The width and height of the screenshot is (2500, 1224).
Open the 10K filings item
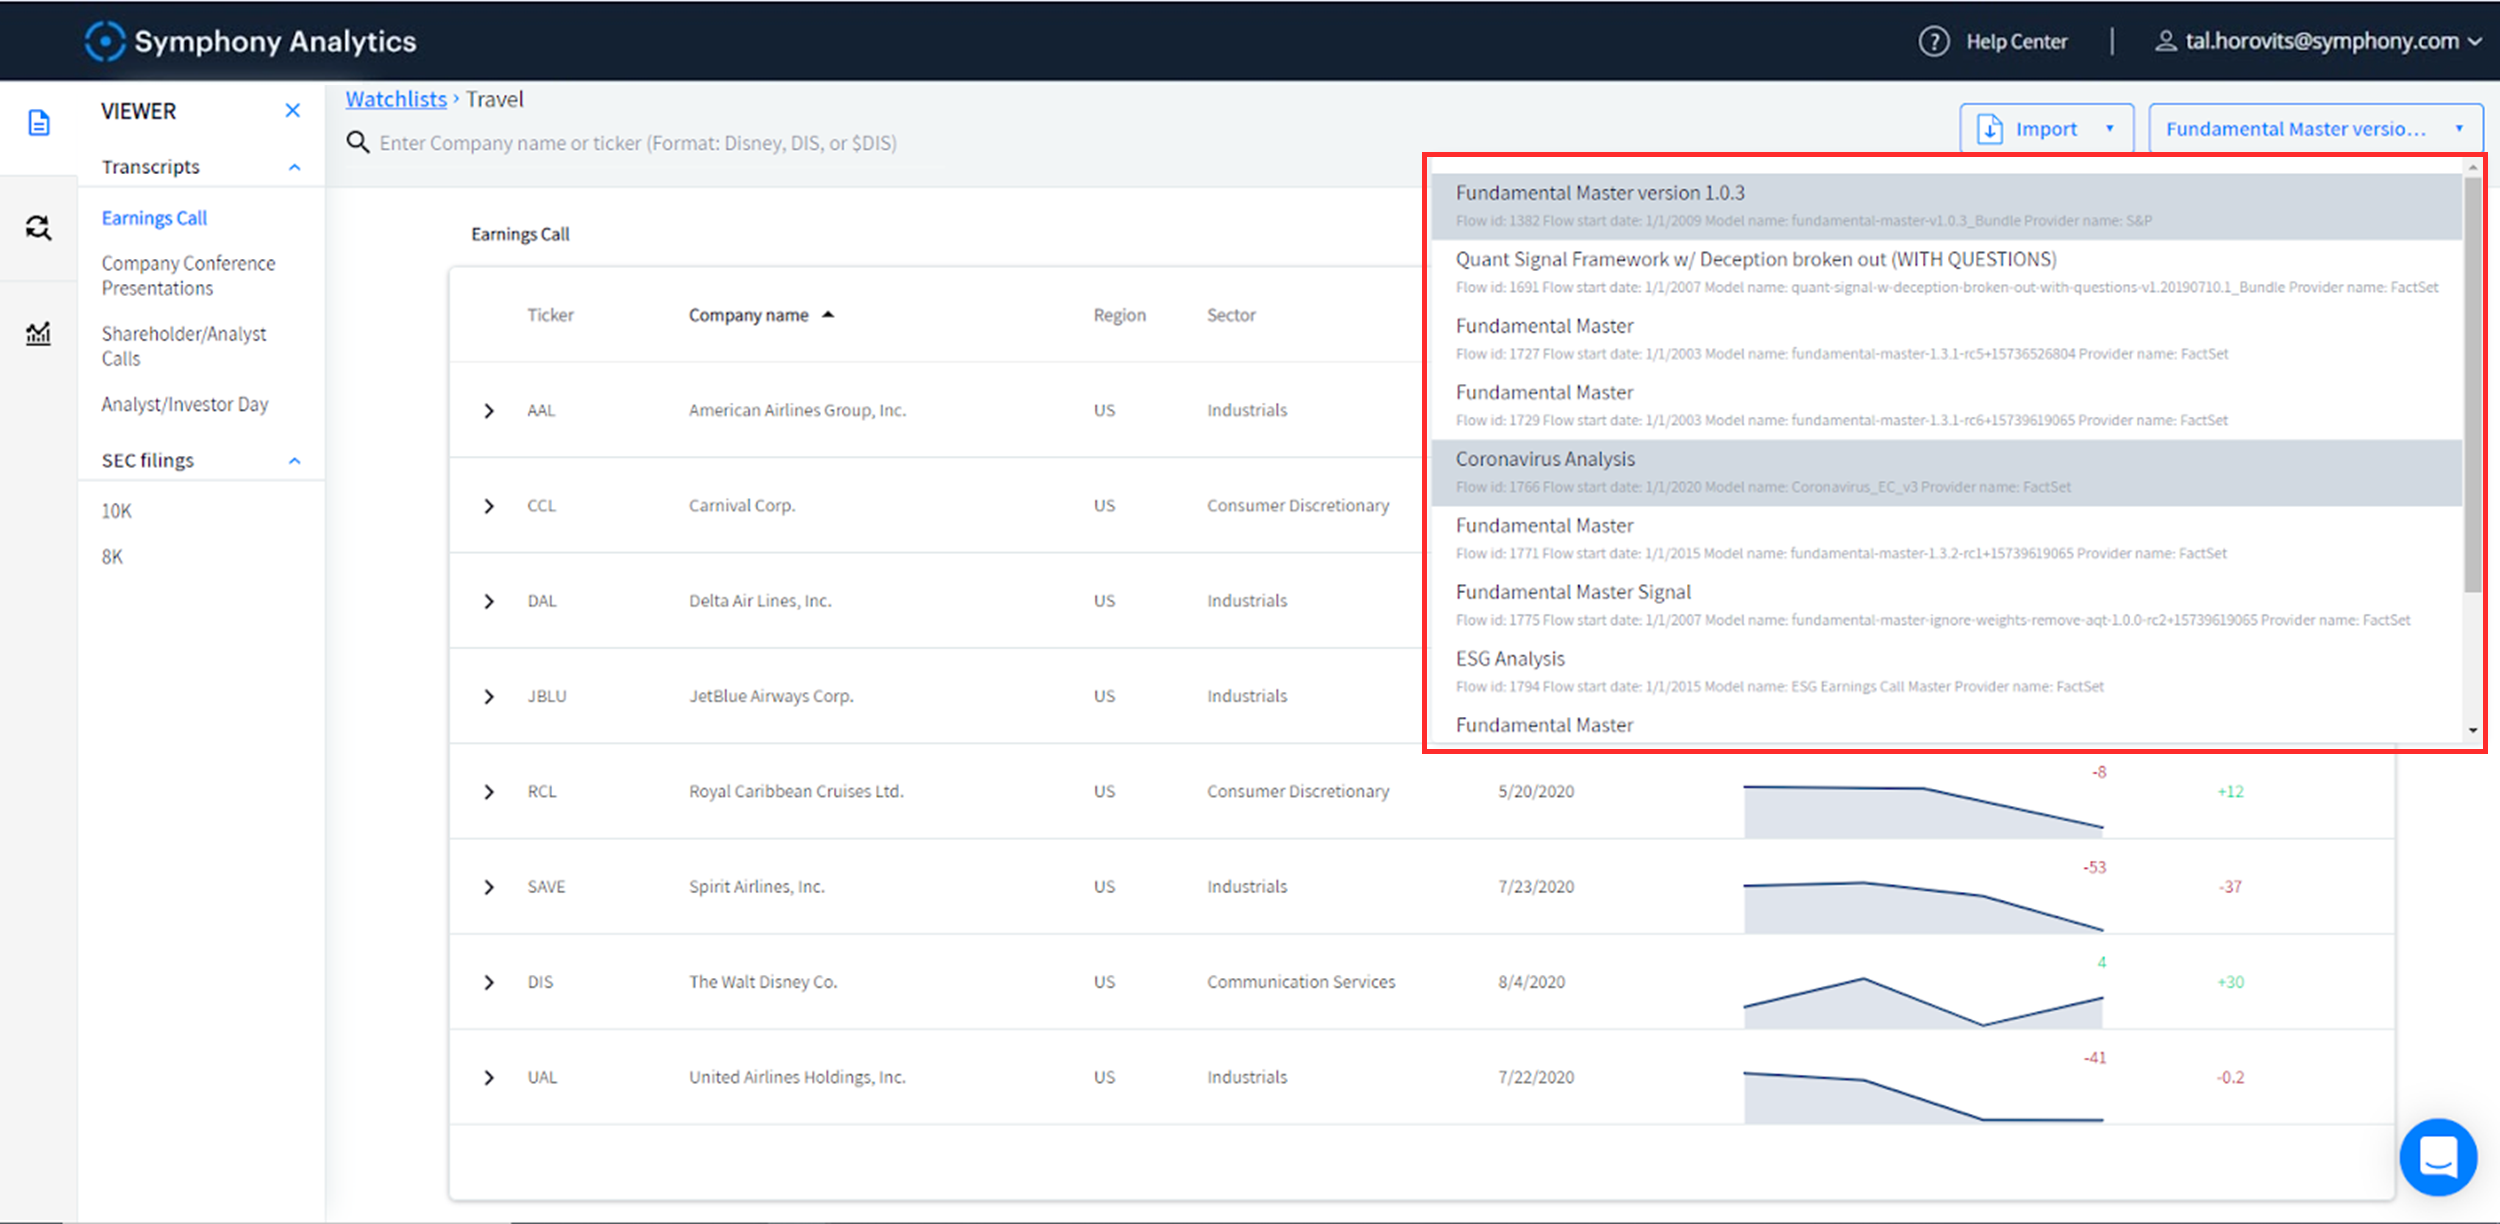tap(116, 511)
